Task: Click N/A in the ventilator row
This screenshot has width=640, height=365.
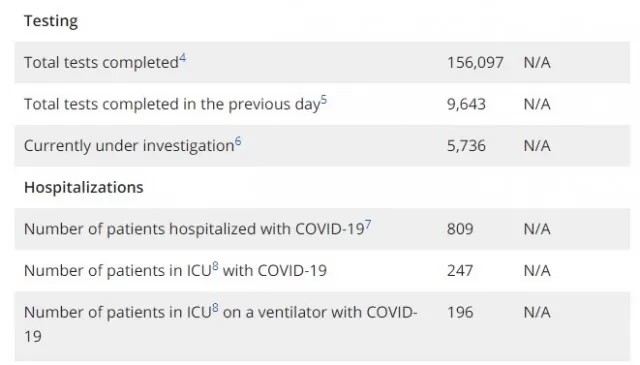Action: tap(537, 312)
